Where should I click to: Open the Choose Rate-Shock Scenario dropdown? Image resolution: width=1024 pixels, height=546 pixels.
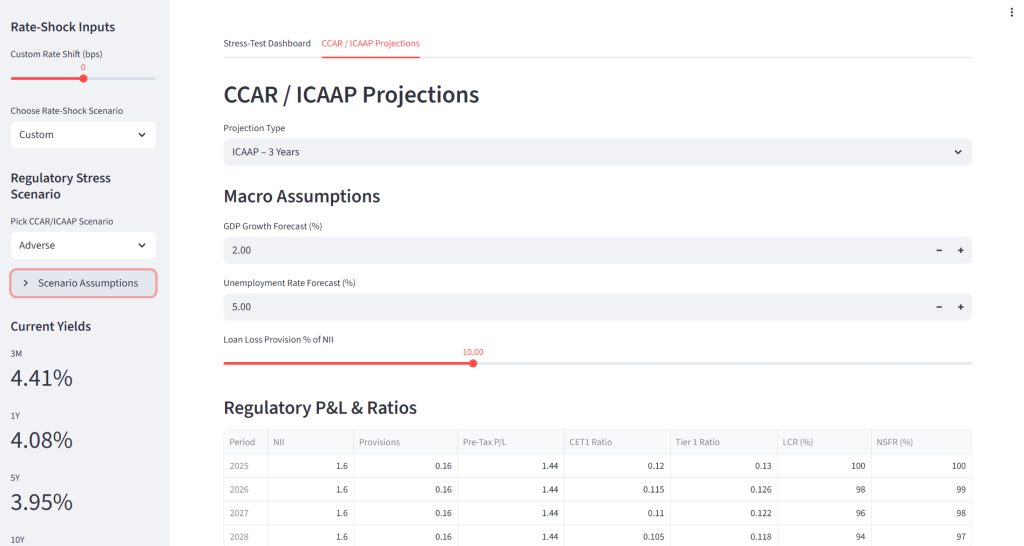[x=83, y=135]
